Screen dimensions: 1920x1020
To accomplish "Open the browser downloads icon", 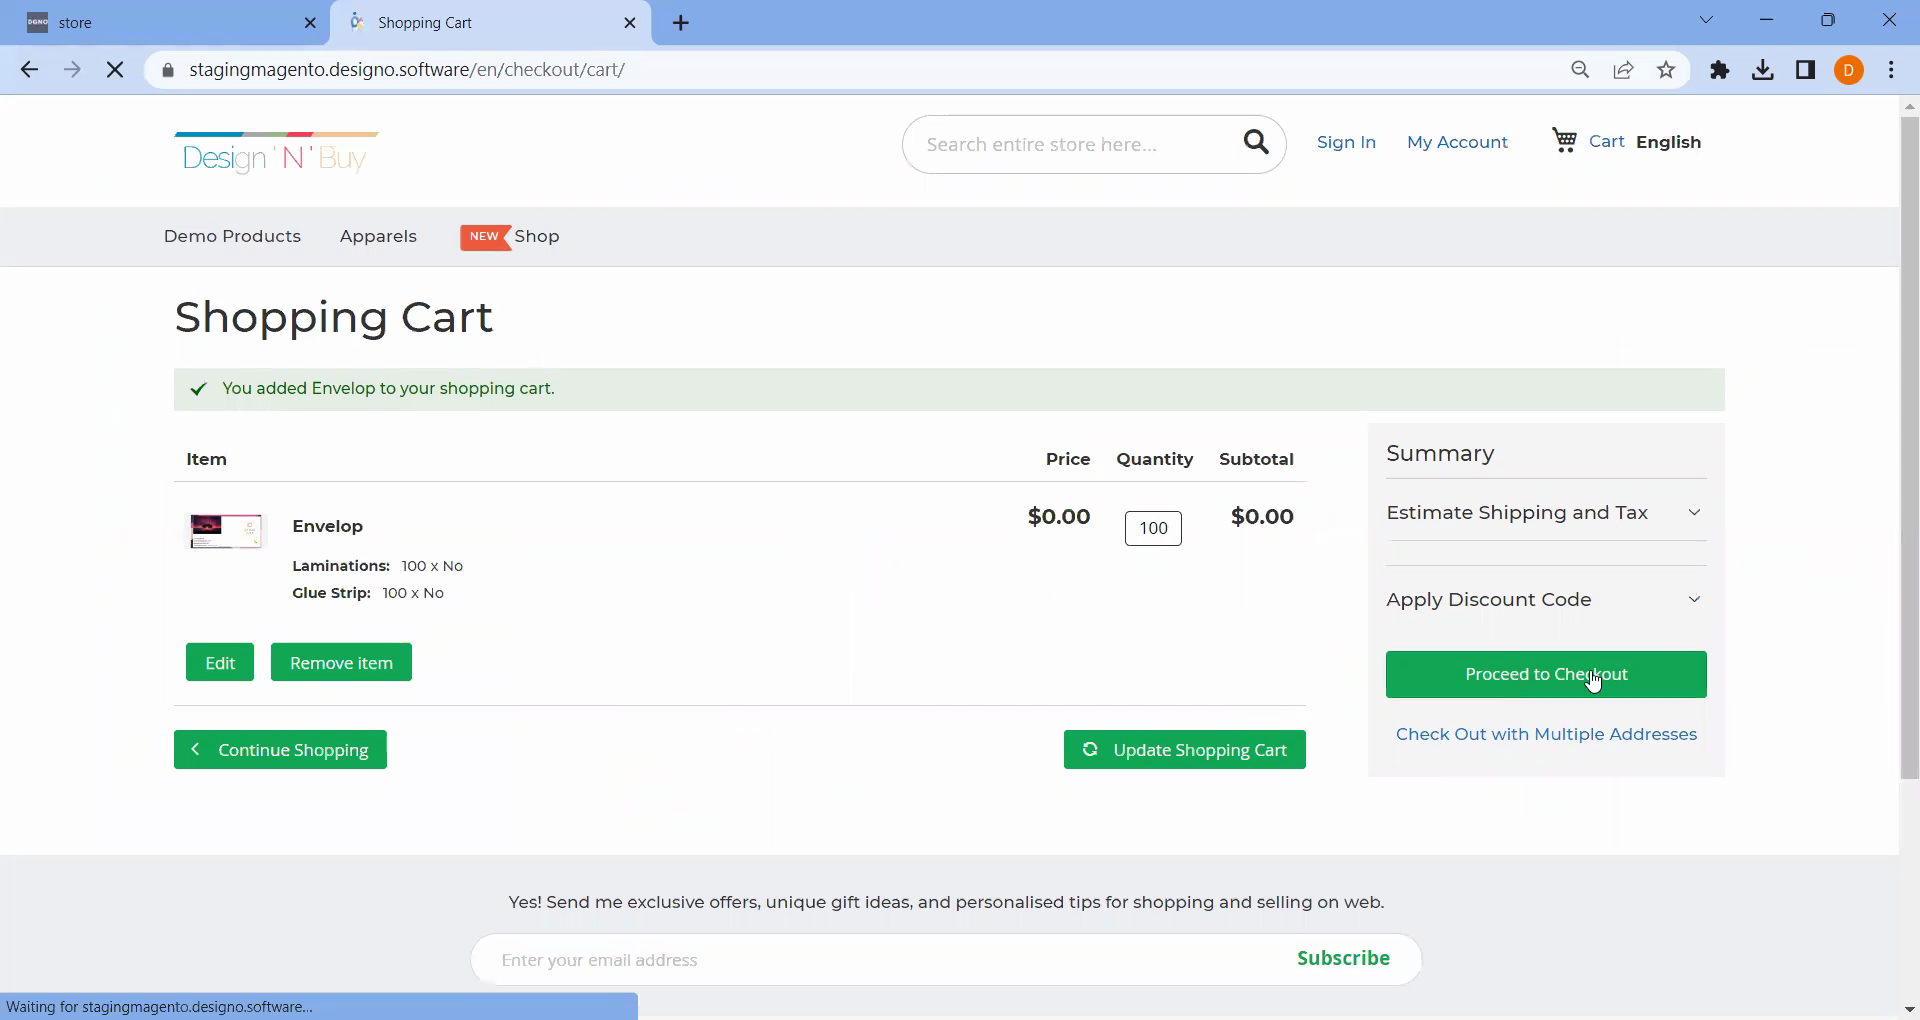I will click(1763, 70).
